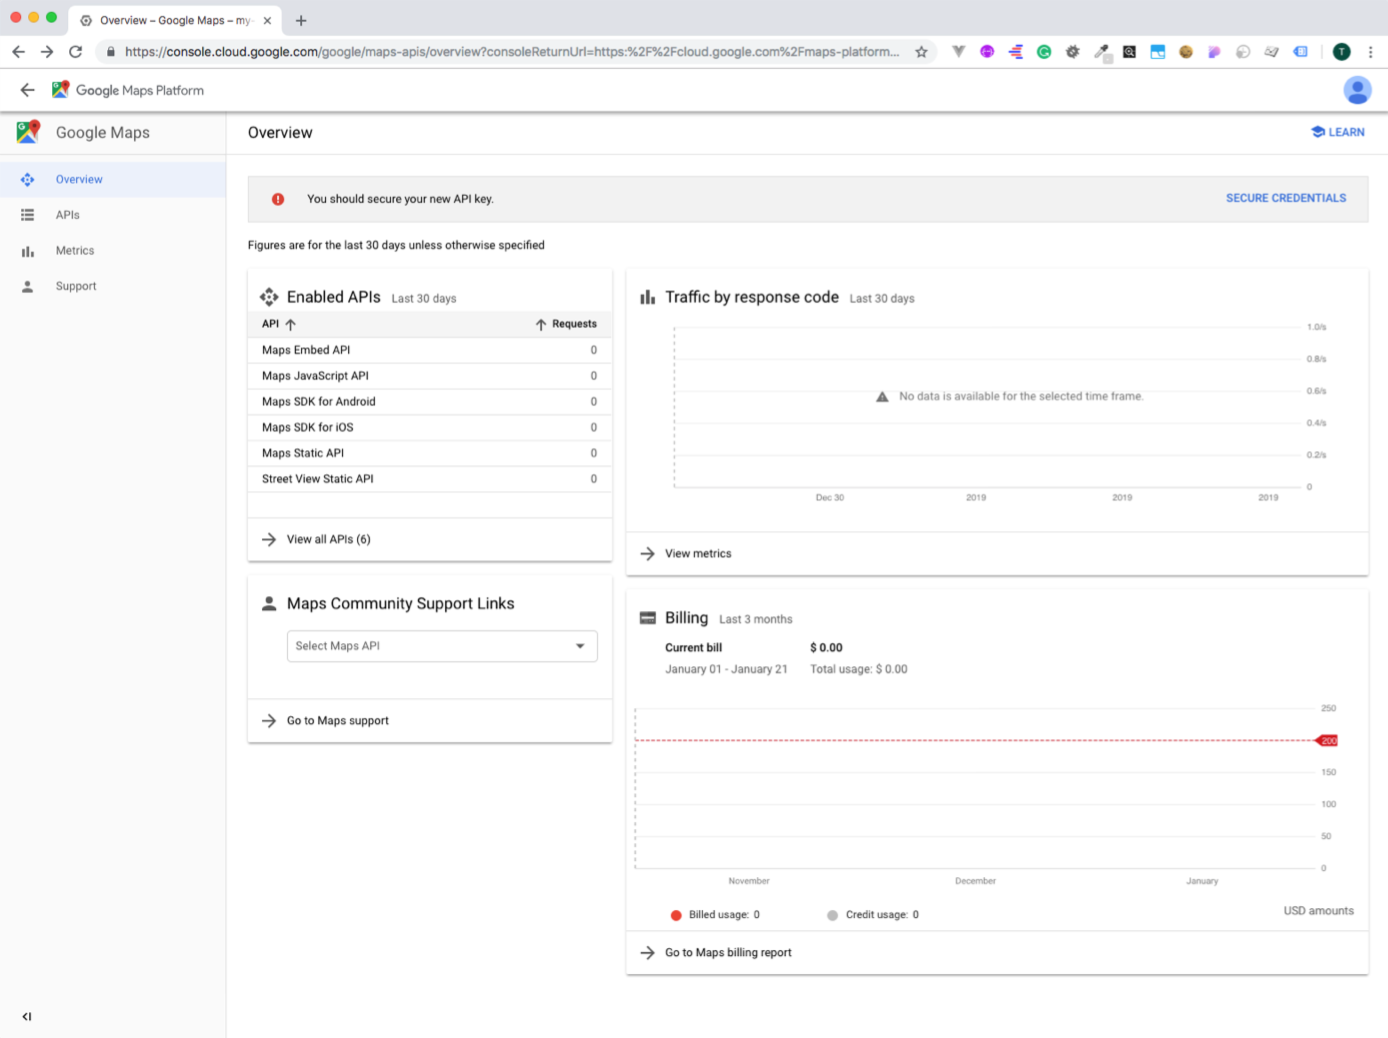
Task: Select APIs in the sidebar
Action: (x=113, y=215)
